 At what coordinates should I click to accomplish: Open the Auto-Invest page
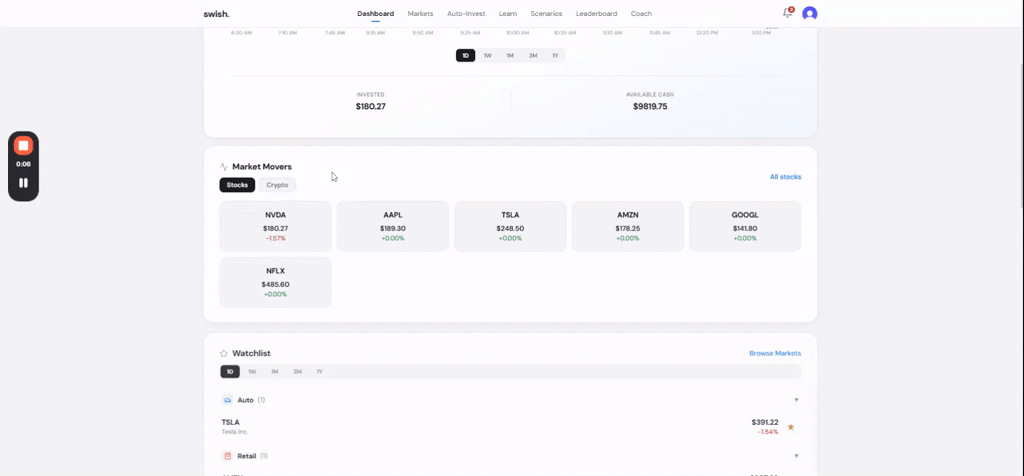(466, 14)
